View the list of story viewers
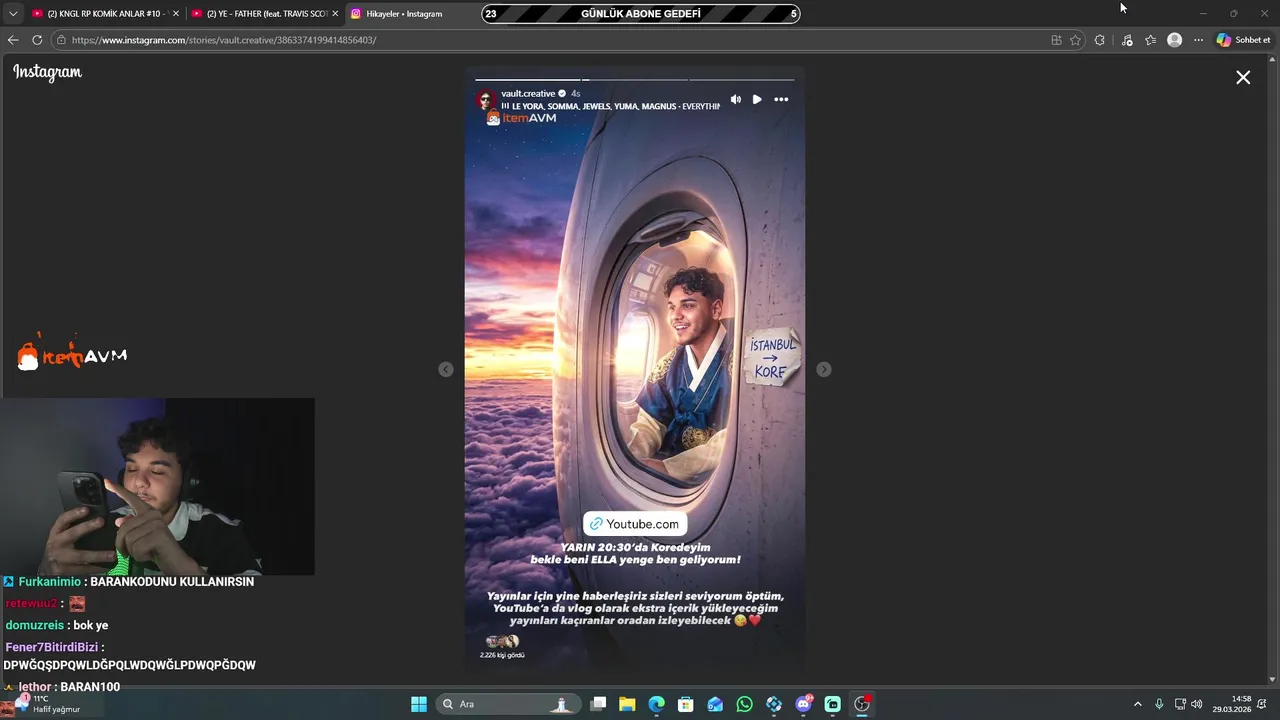Image resolution: width=1280 pixels, height=720 pixels. point(502,646)
